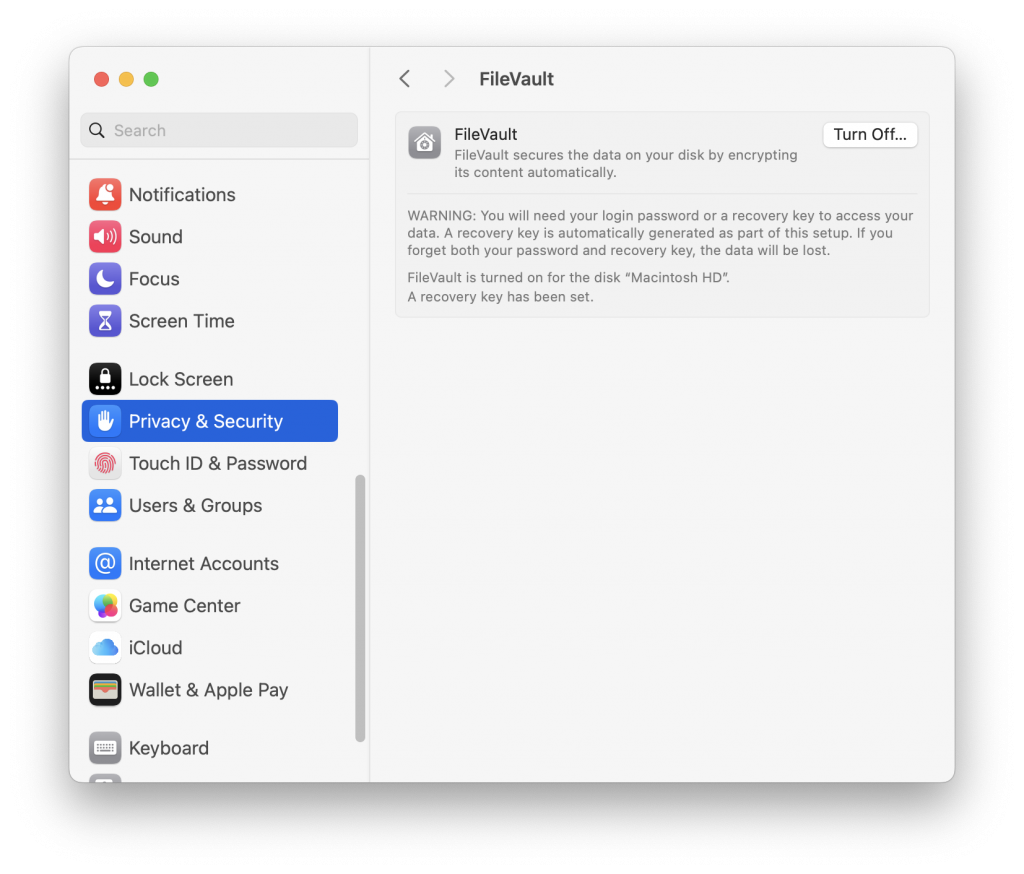Click the search magnifier icon

(96, 130)
